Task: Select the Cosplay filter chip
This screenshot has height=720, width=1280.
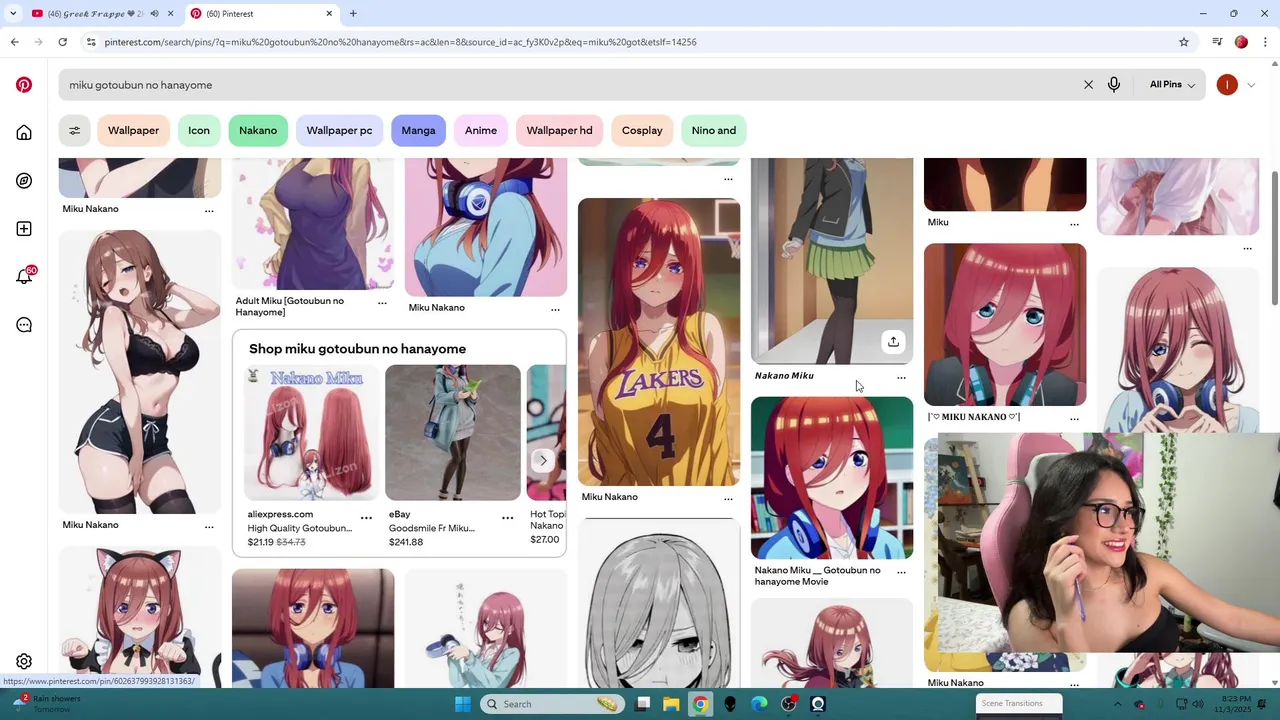Action: point(642,131)
